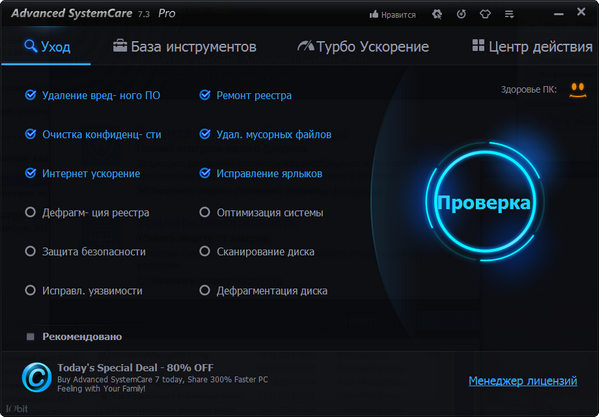The width and height of the screenshot is (599, 417).
Task: Click the magnifier icon on Уход tab
Action: point(31,46)
